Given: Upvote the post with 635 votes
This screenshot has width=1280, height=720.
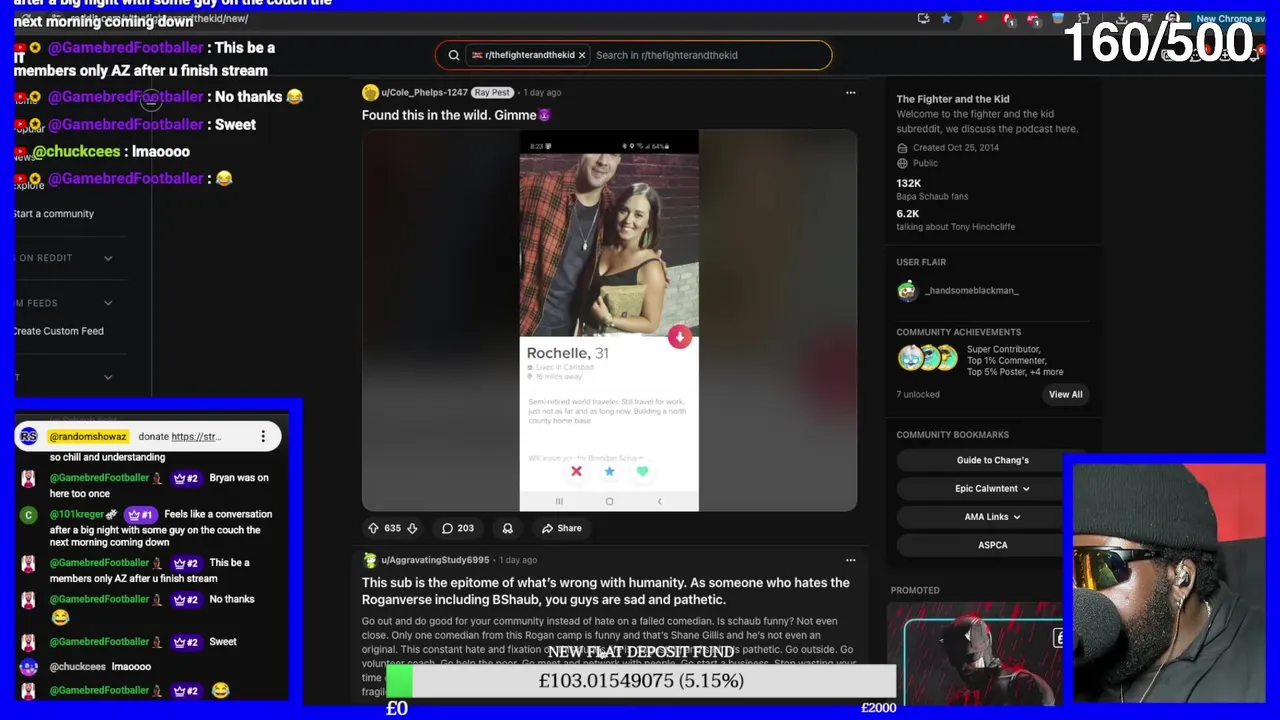Looking at the screenshot, I should click(373, 528).
